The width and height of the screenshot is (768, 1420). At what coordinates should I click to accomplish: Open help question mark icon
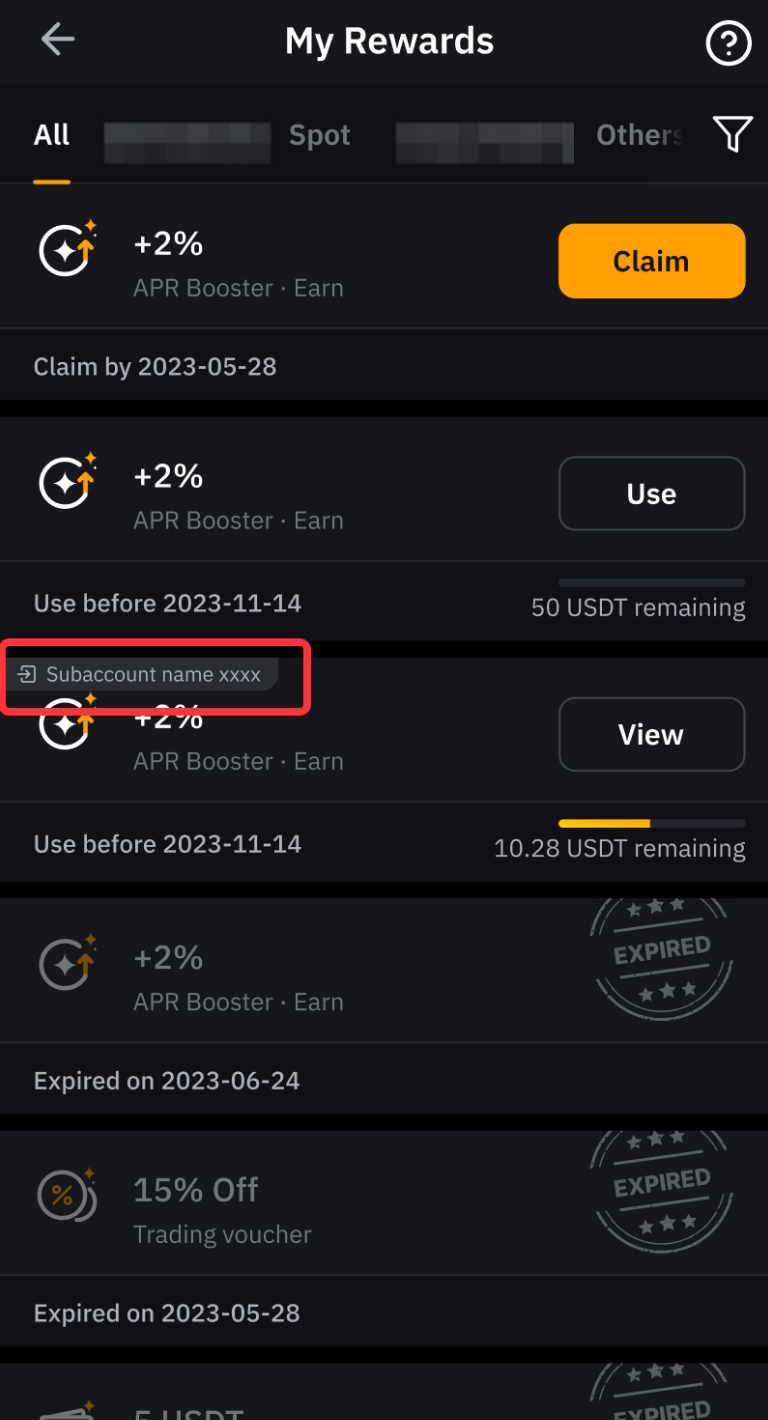[x=728, y=44]
